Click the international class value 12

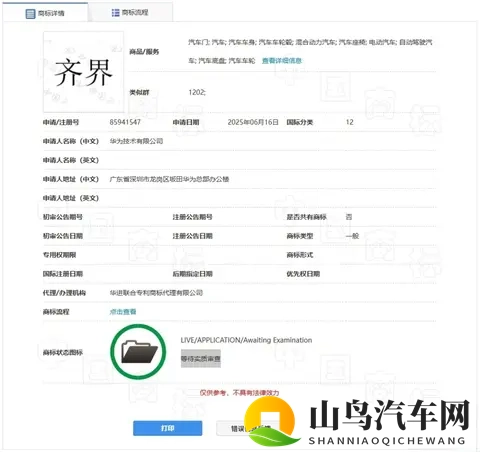tap(349, 122)
